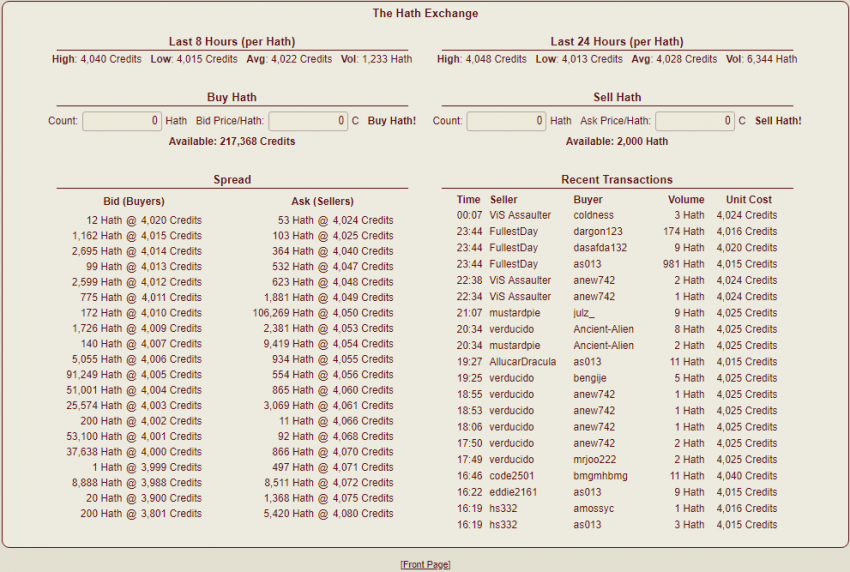Select the bid 1 Hath @ 3,999 Credits
850x572 pixels.
point(147,467)
